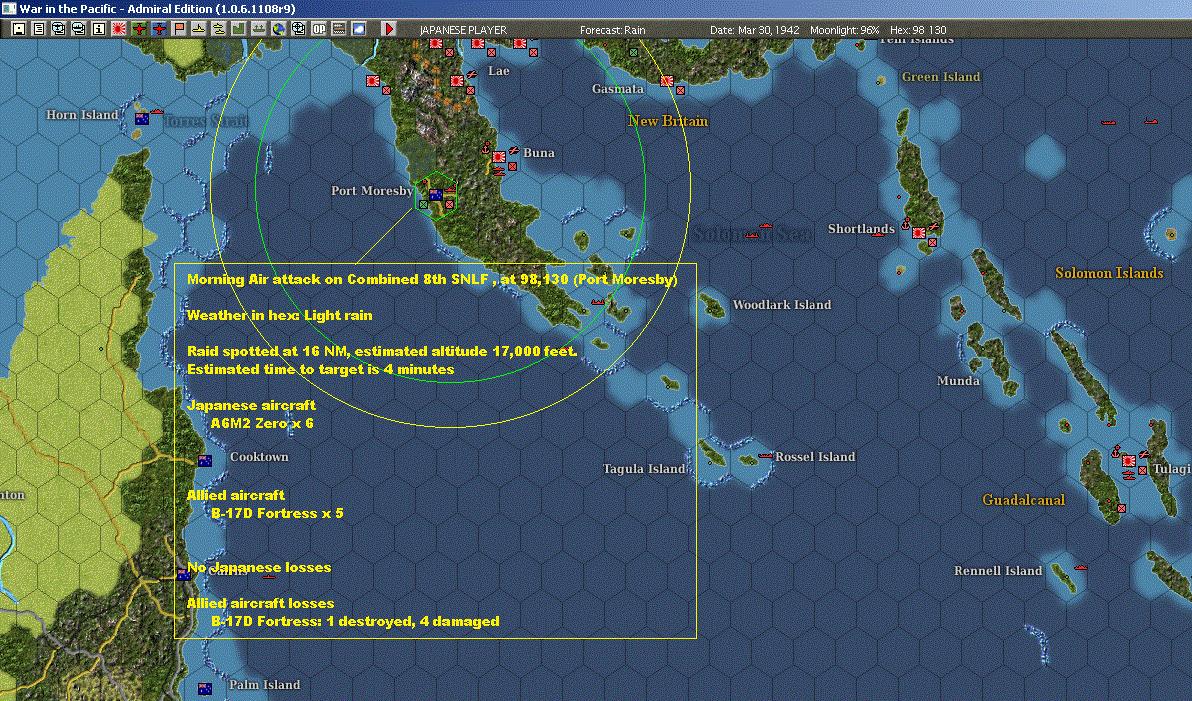The height and width of the screenshot is (701, 1192).
Task: Select the Japanese flag base at Gasmata
Action: point(667,81)
